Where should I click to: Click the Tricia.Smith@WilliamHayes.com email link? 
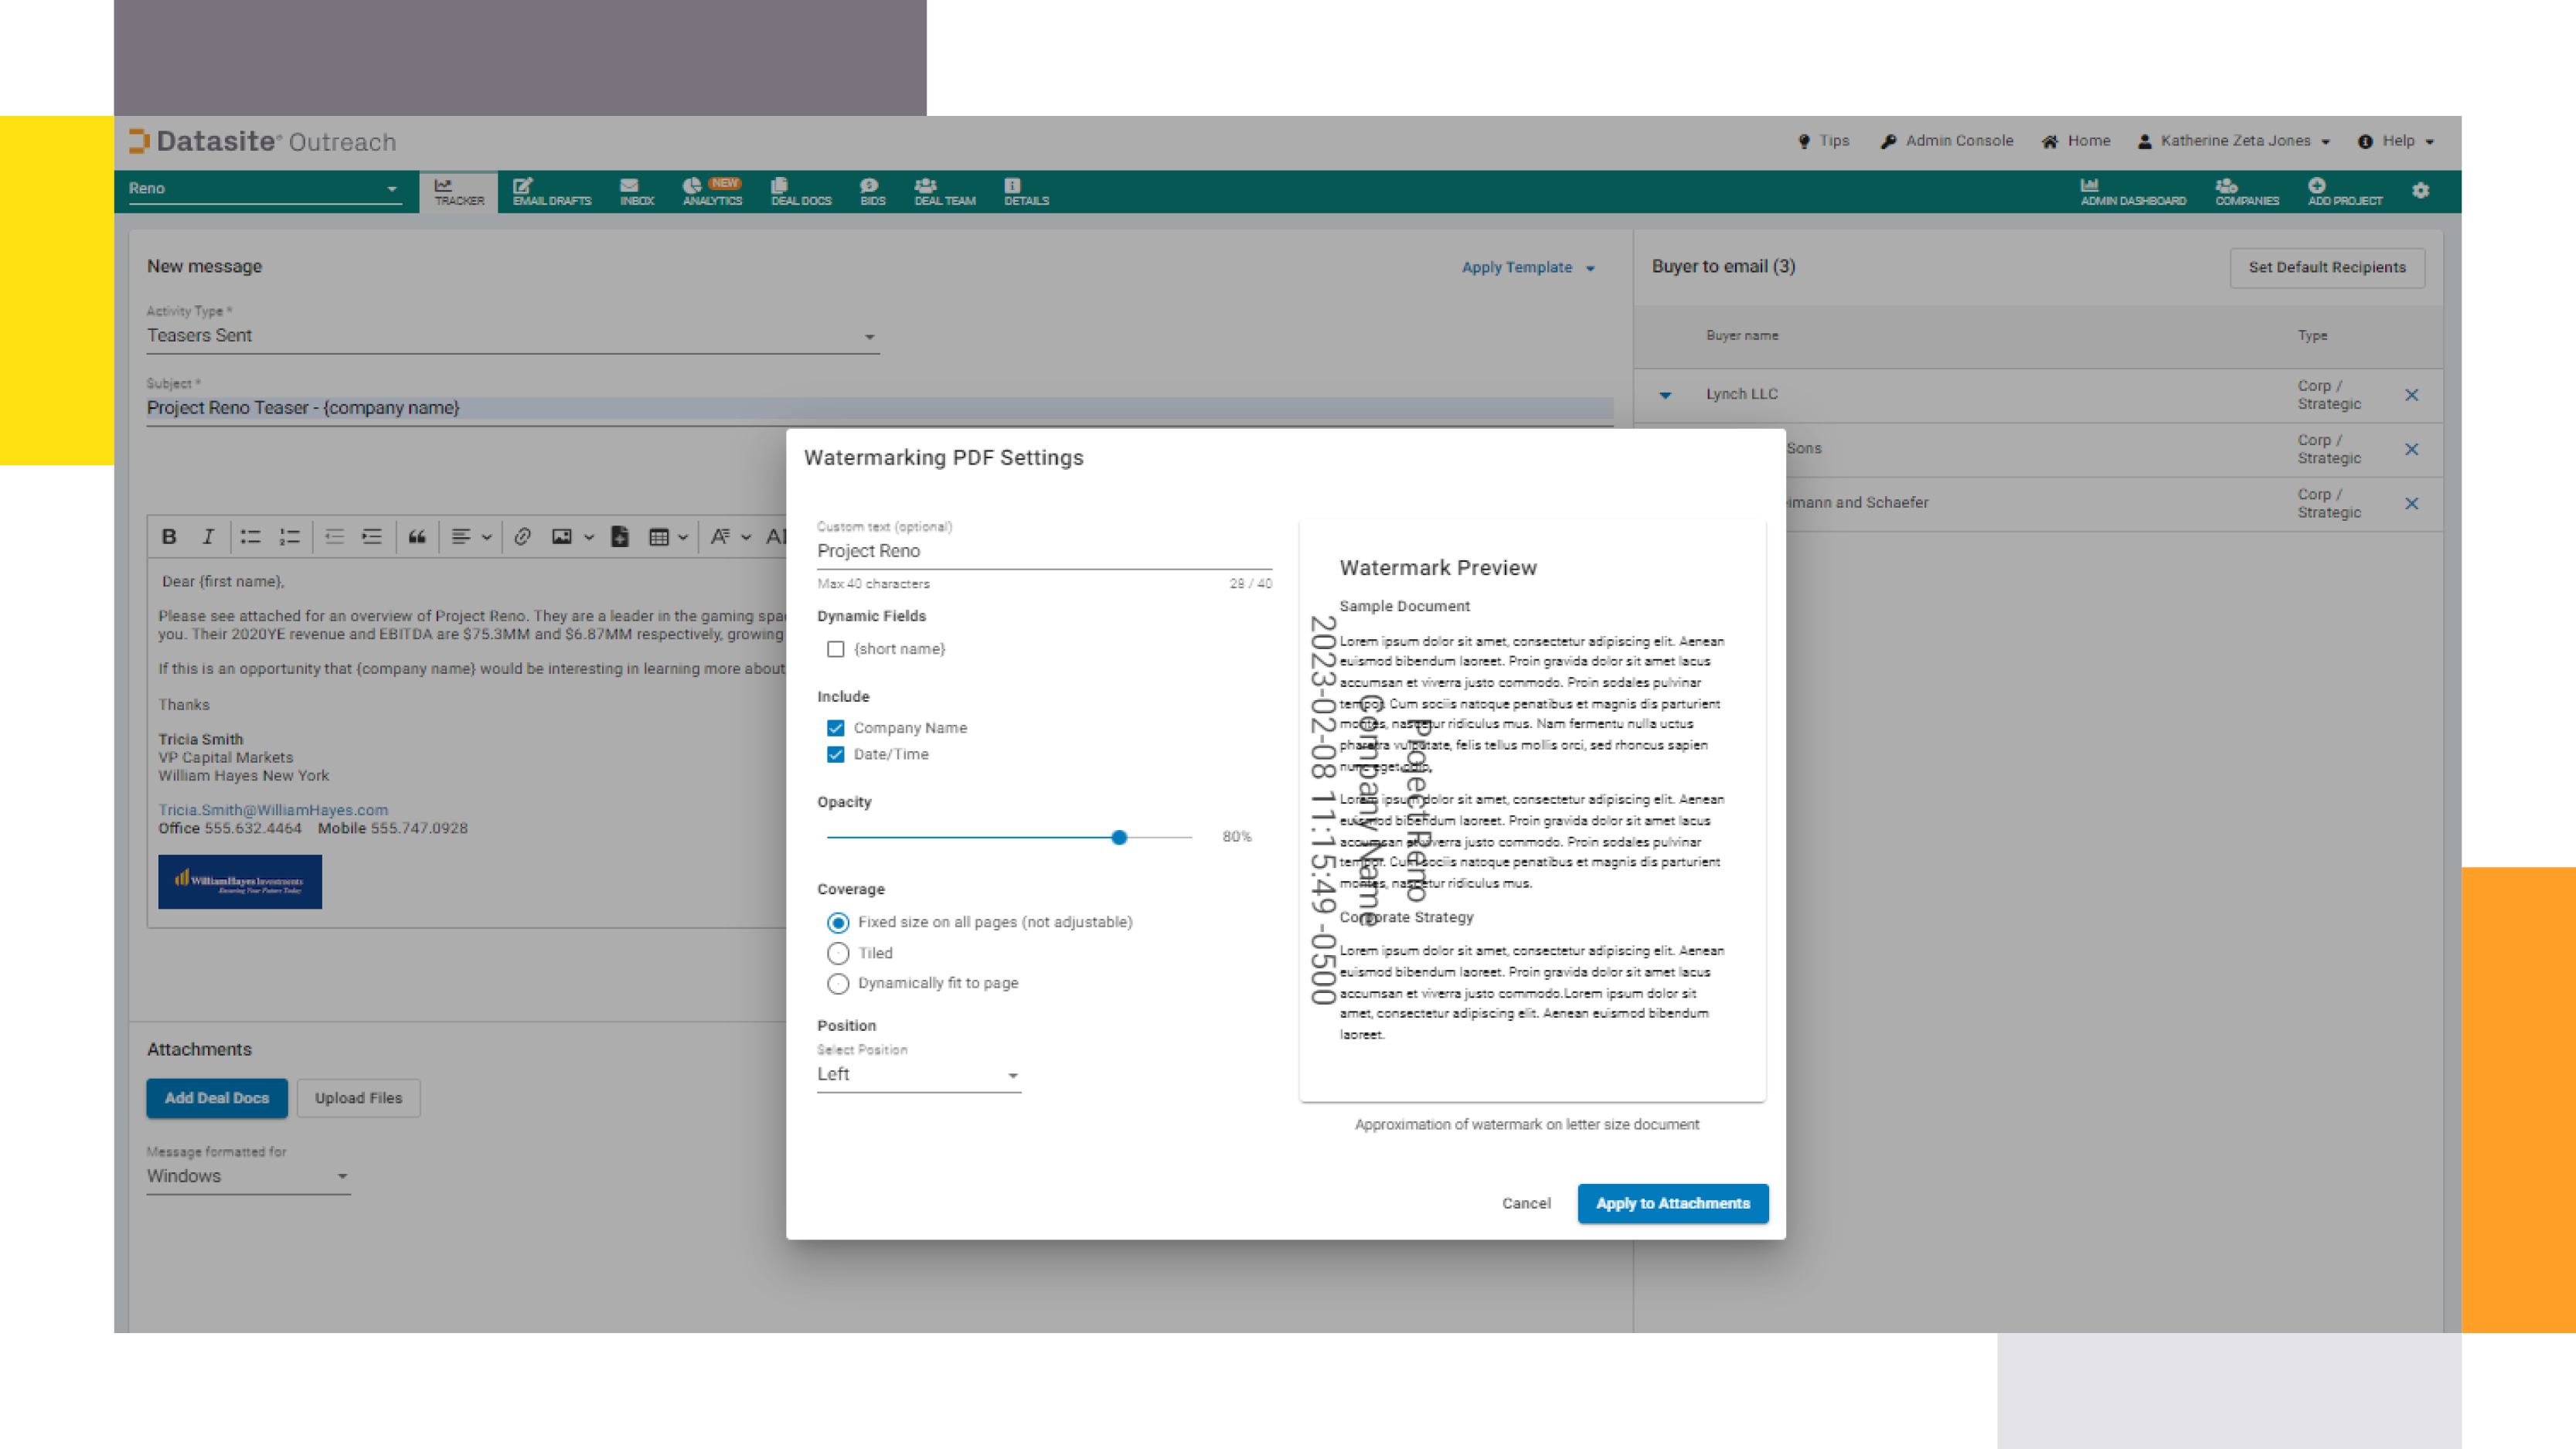click(x=273, y=810)
